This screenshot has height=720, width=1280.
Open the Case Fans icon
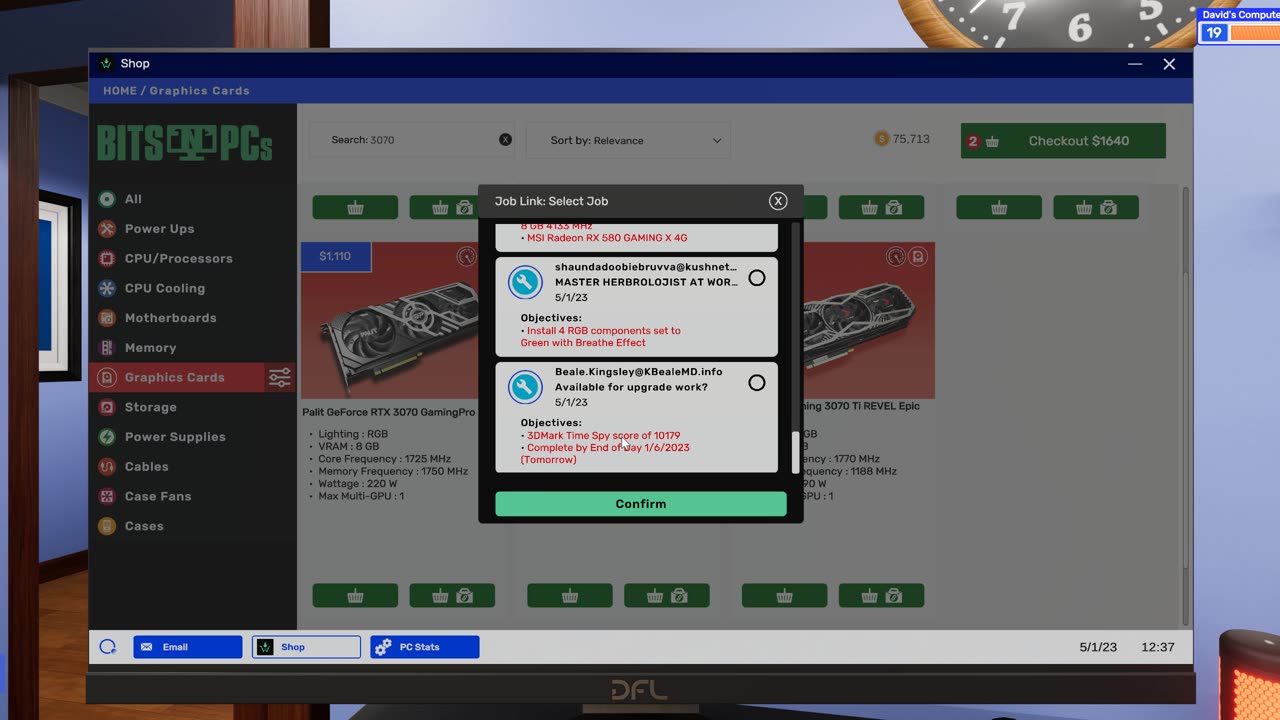pyautogui.click(x=107, y=496)
